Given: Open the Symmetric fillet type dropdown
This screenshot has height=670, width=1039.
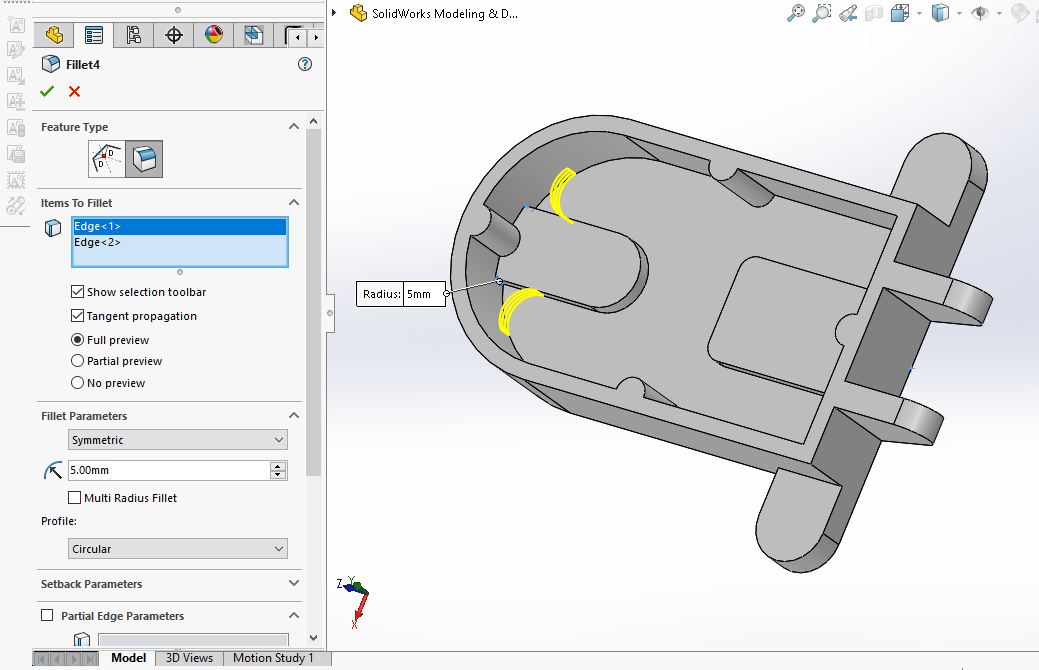Looking at the screenshot, I should tap(178, 440).
